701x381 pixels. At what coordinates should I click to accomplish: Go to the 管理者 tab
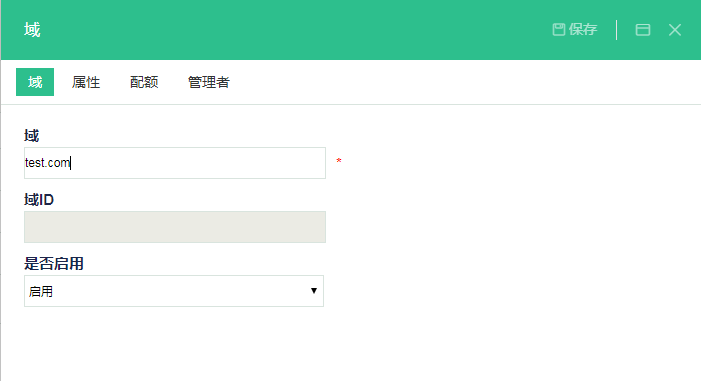click(209, 82)
